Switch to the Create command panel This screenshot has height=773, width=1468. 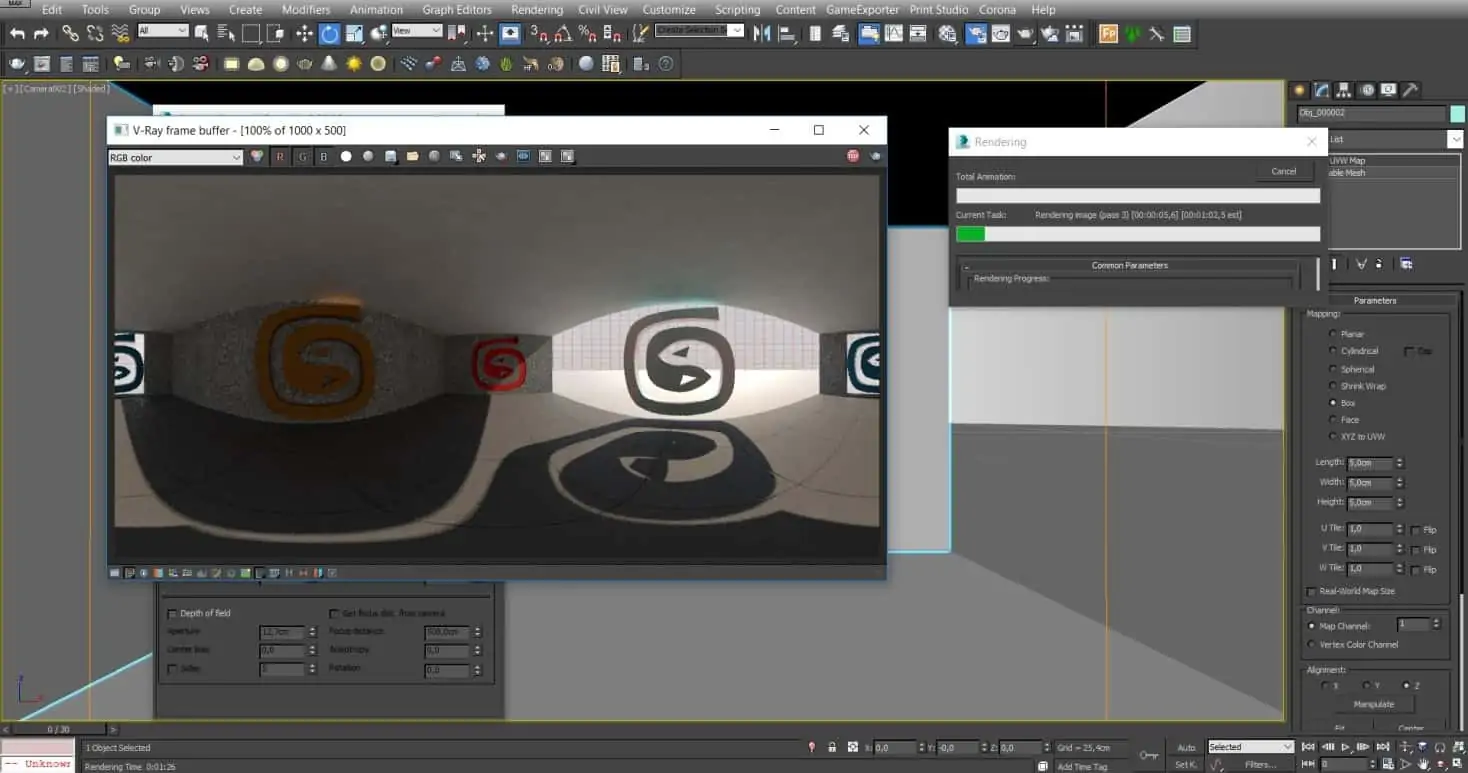click(x=1300, y=90)
